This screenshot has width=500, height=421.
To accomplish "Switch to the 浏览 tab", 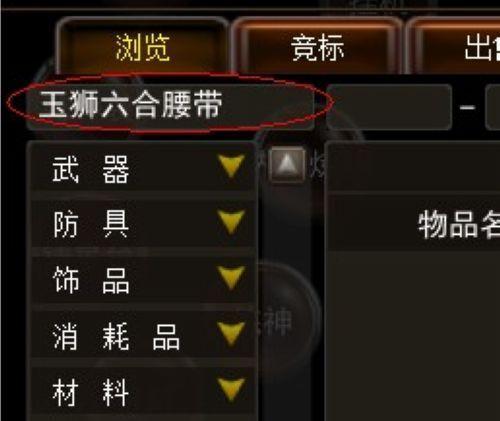I will (143, 48).
